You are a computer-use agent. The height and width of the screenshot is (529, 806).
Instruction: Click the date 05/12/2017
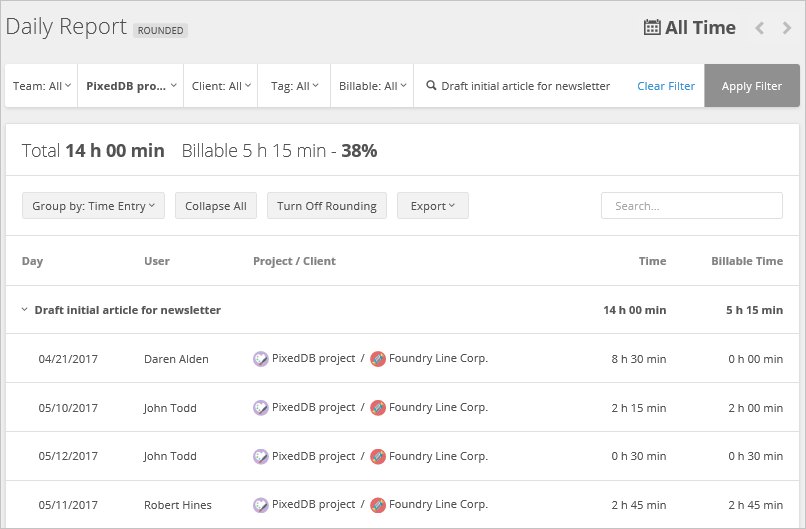[68, 456]
